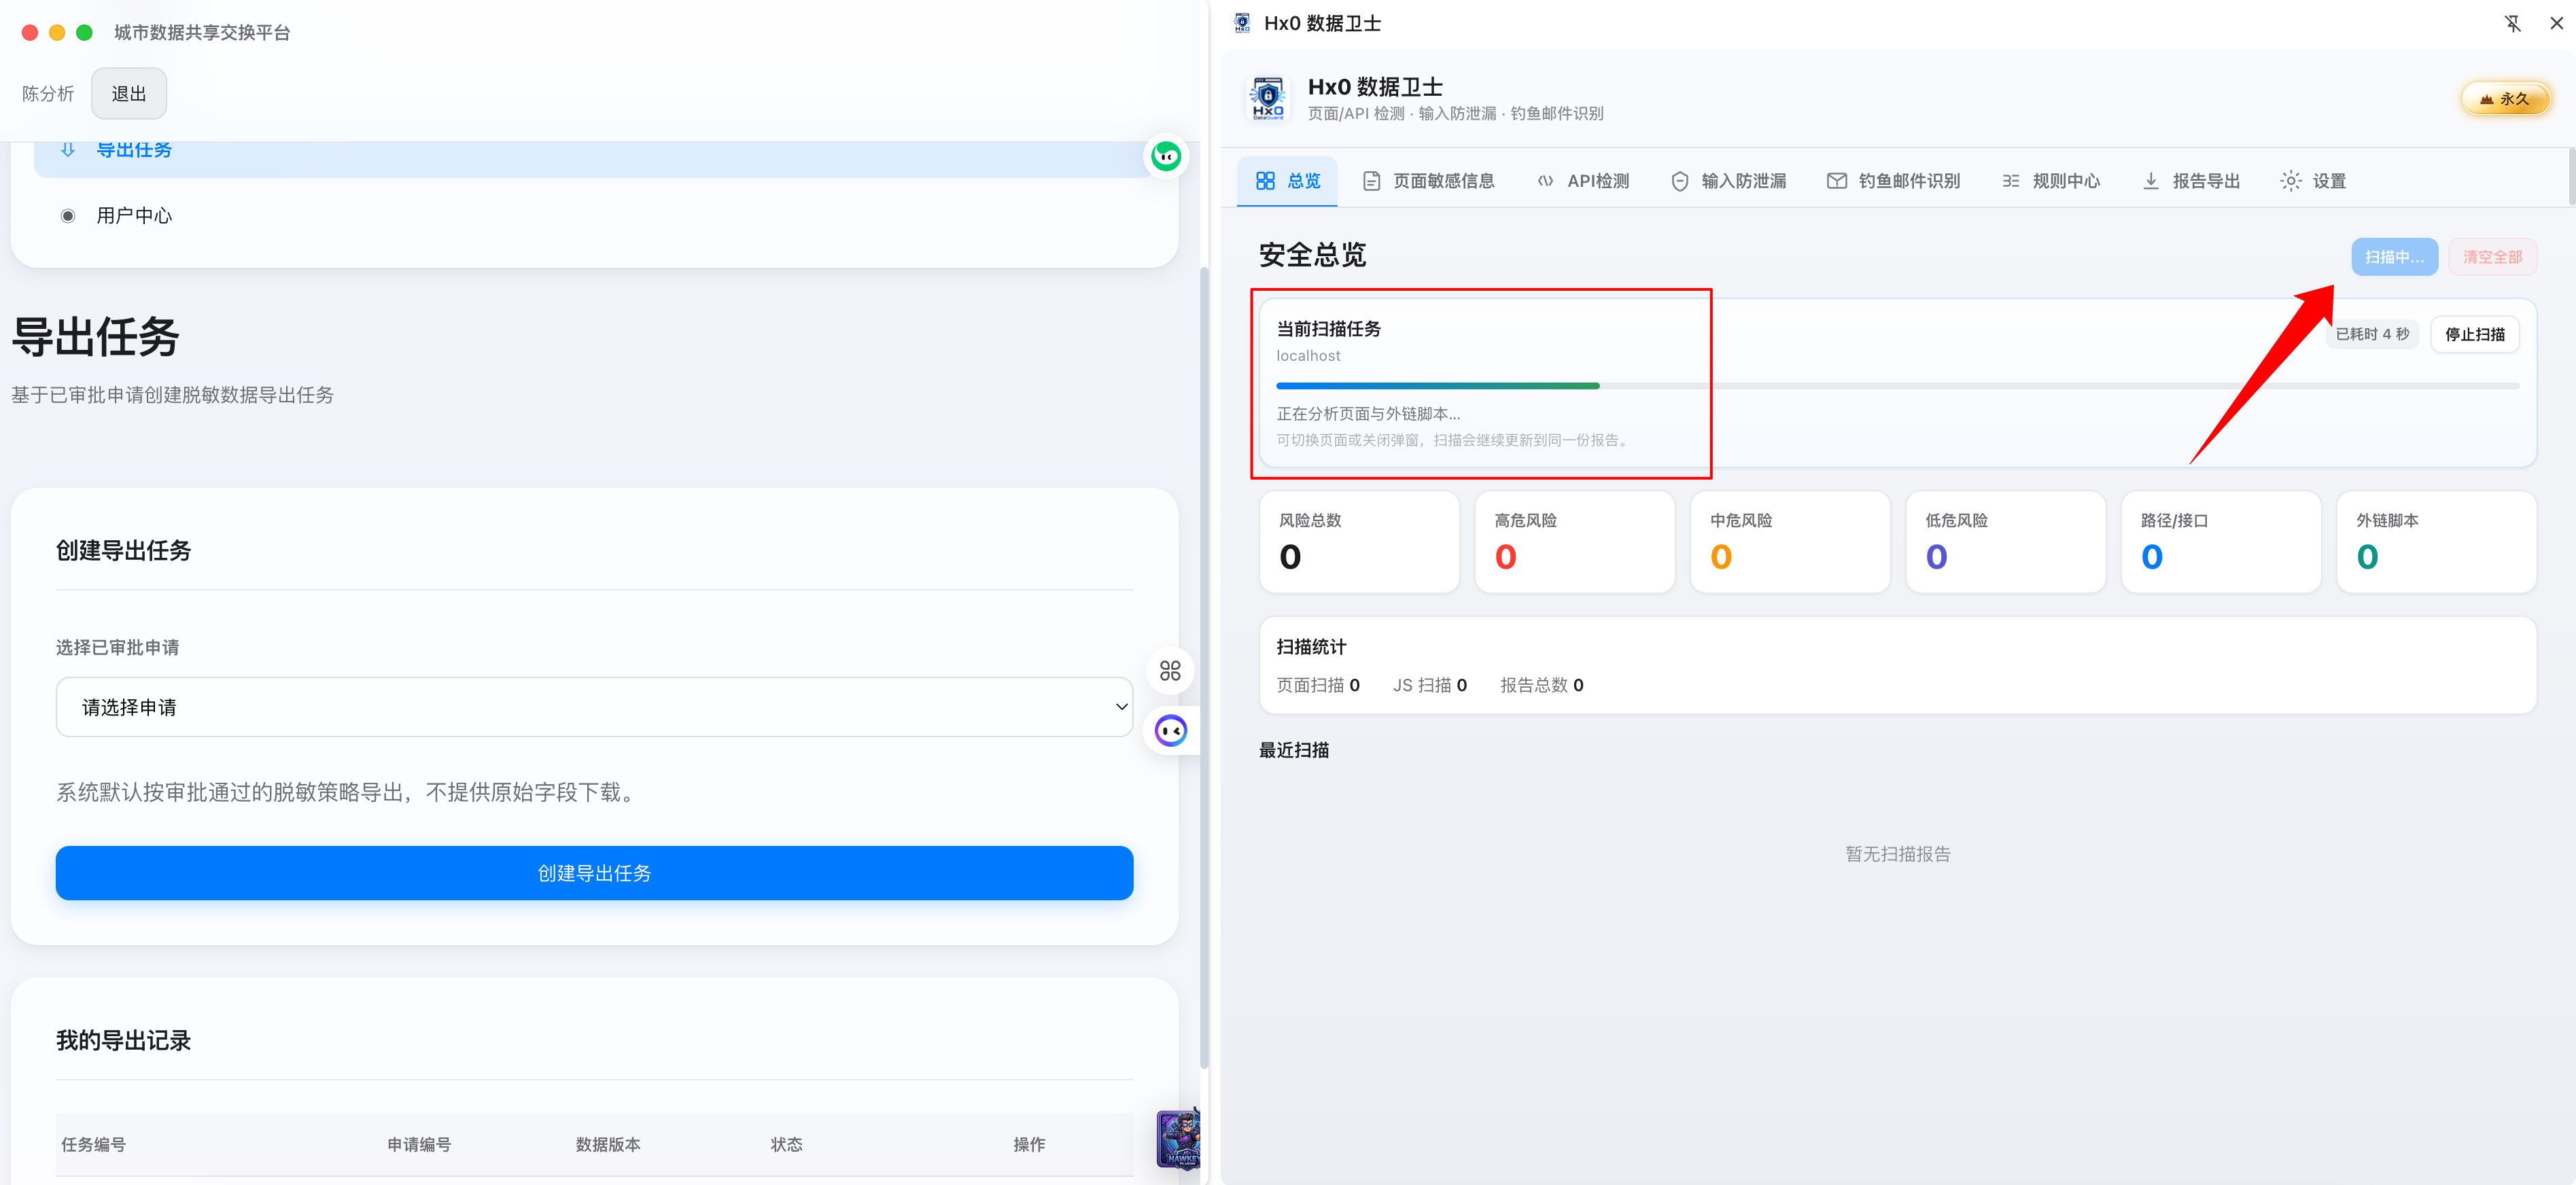
Task: Open the 低危风险 card
Action: pos(2005,542)
